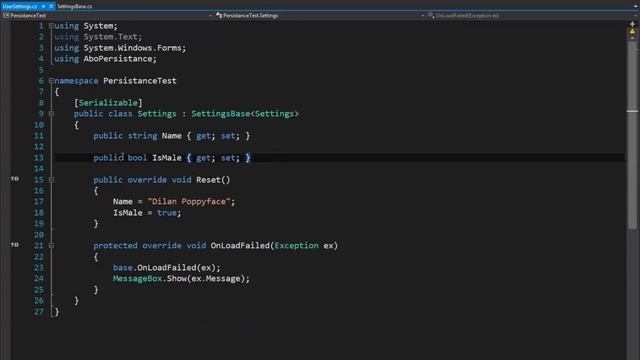
Task: Click line number 27
Action: 39,312
